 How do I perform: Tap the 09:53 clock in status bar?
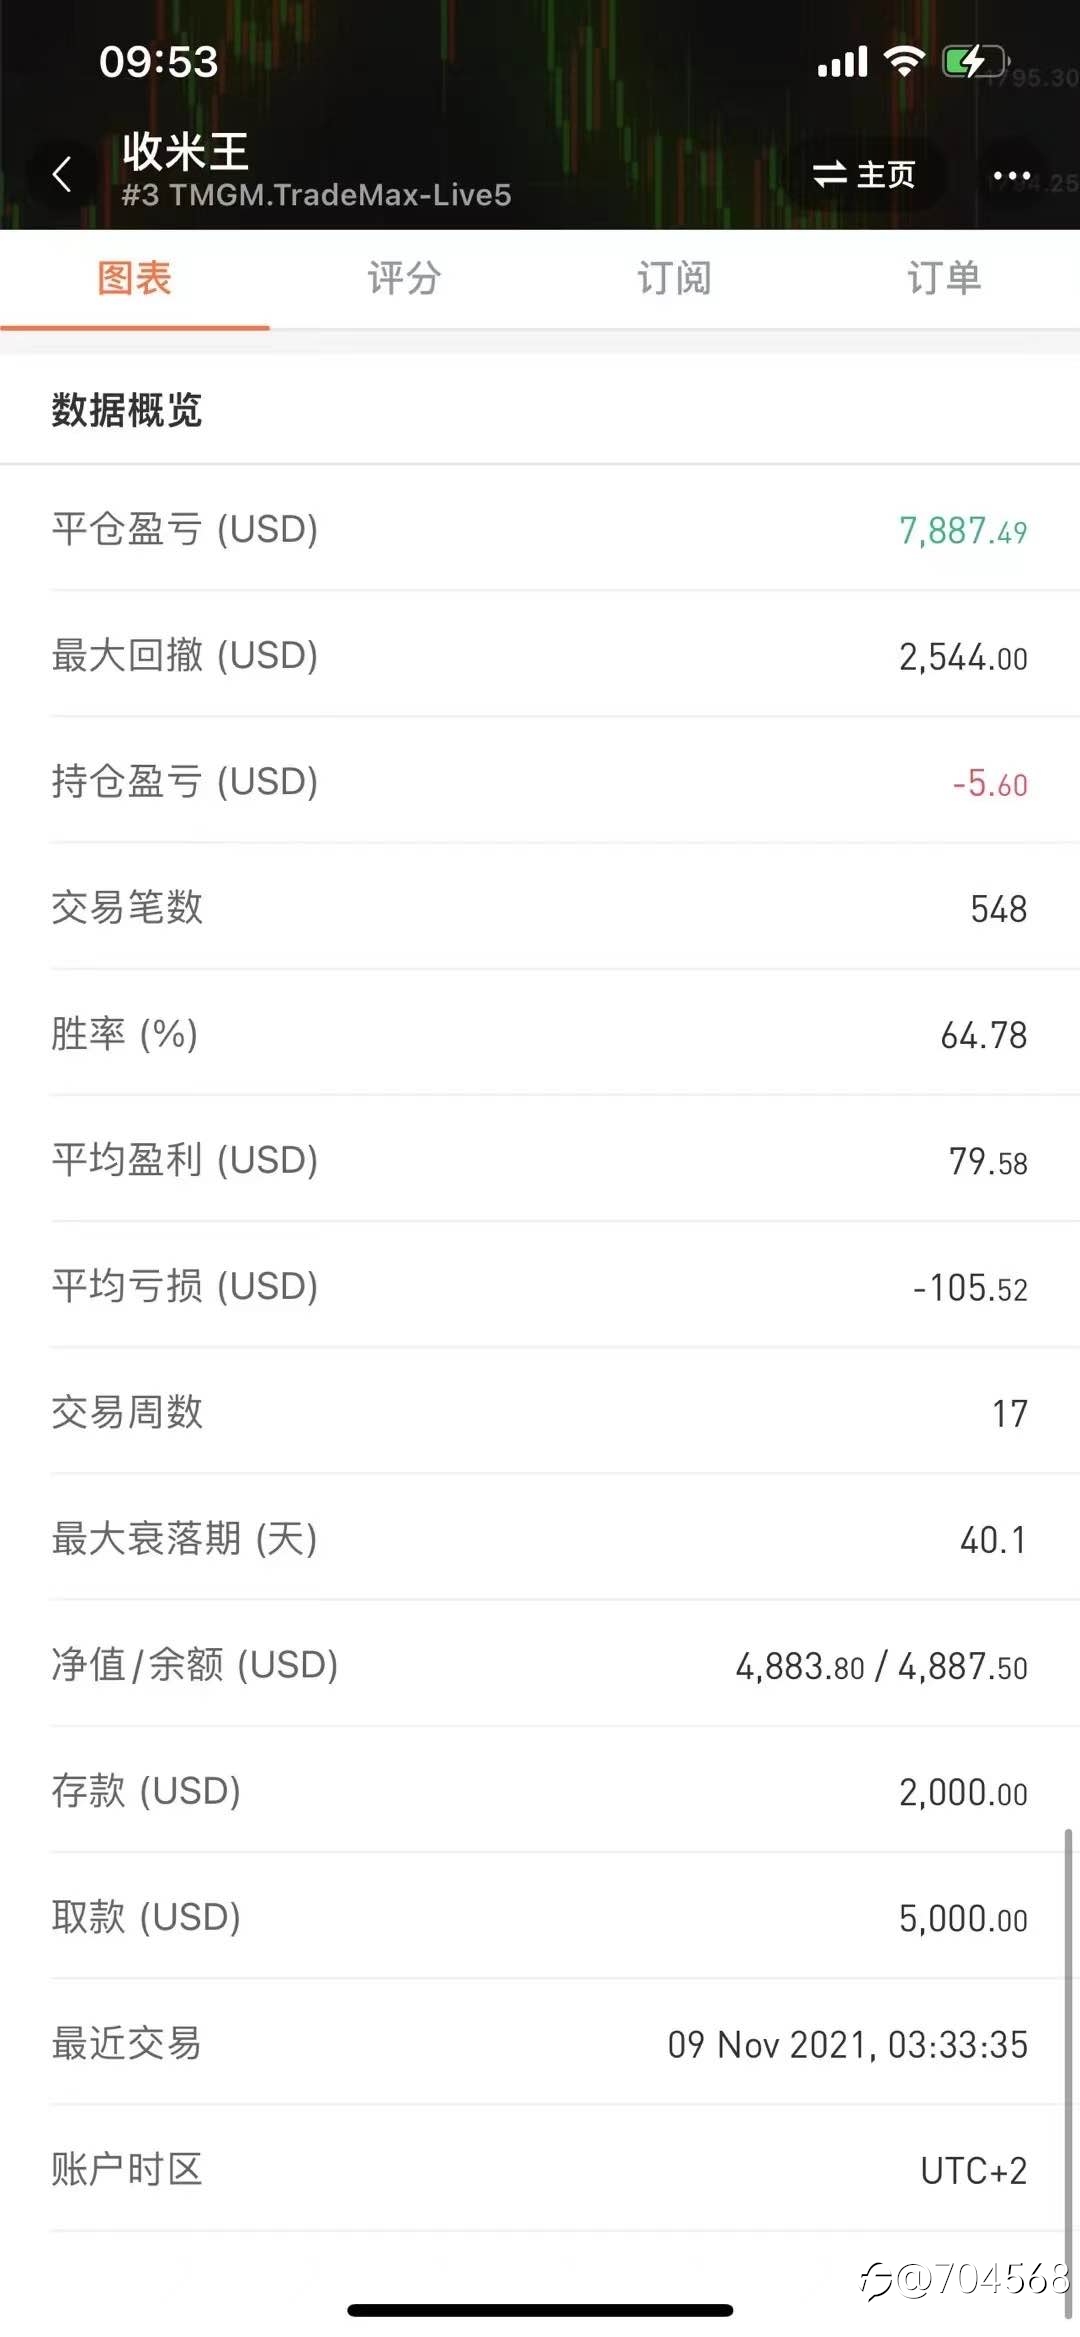coord(158,62)
